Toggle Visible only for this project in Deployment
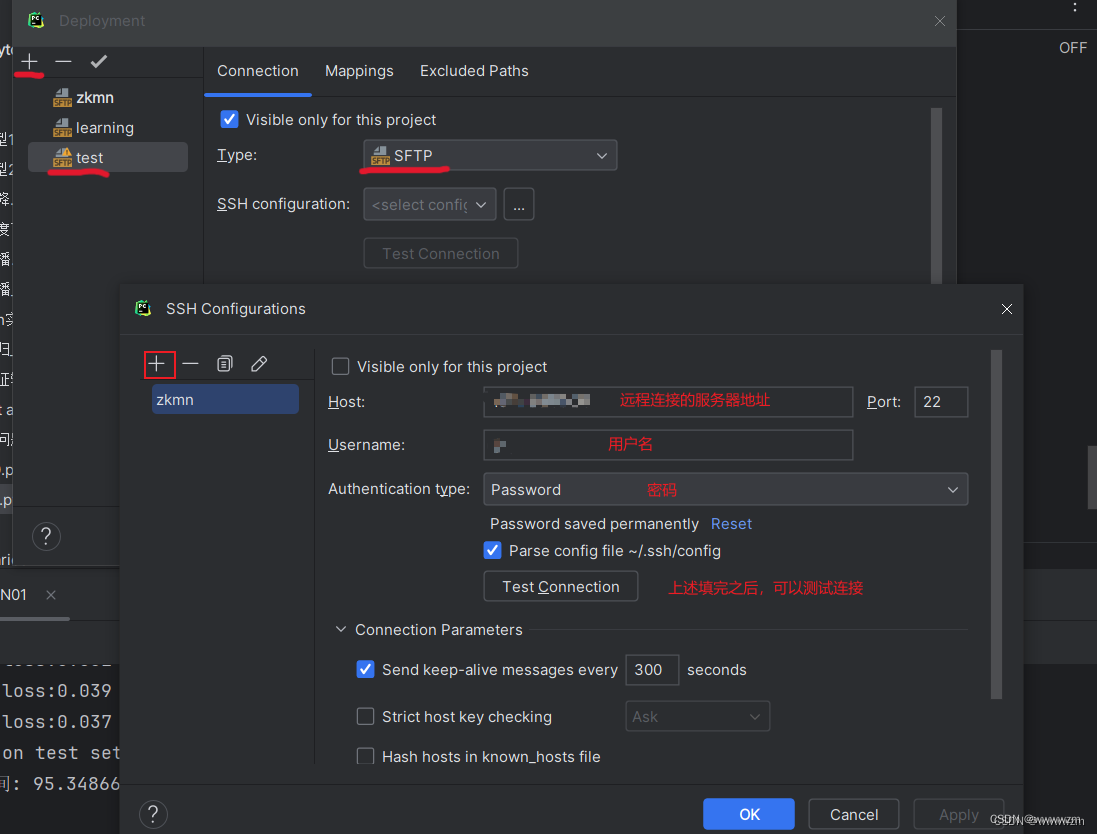The height and width of the screenshot is (834, 1097). click(229, 120)
